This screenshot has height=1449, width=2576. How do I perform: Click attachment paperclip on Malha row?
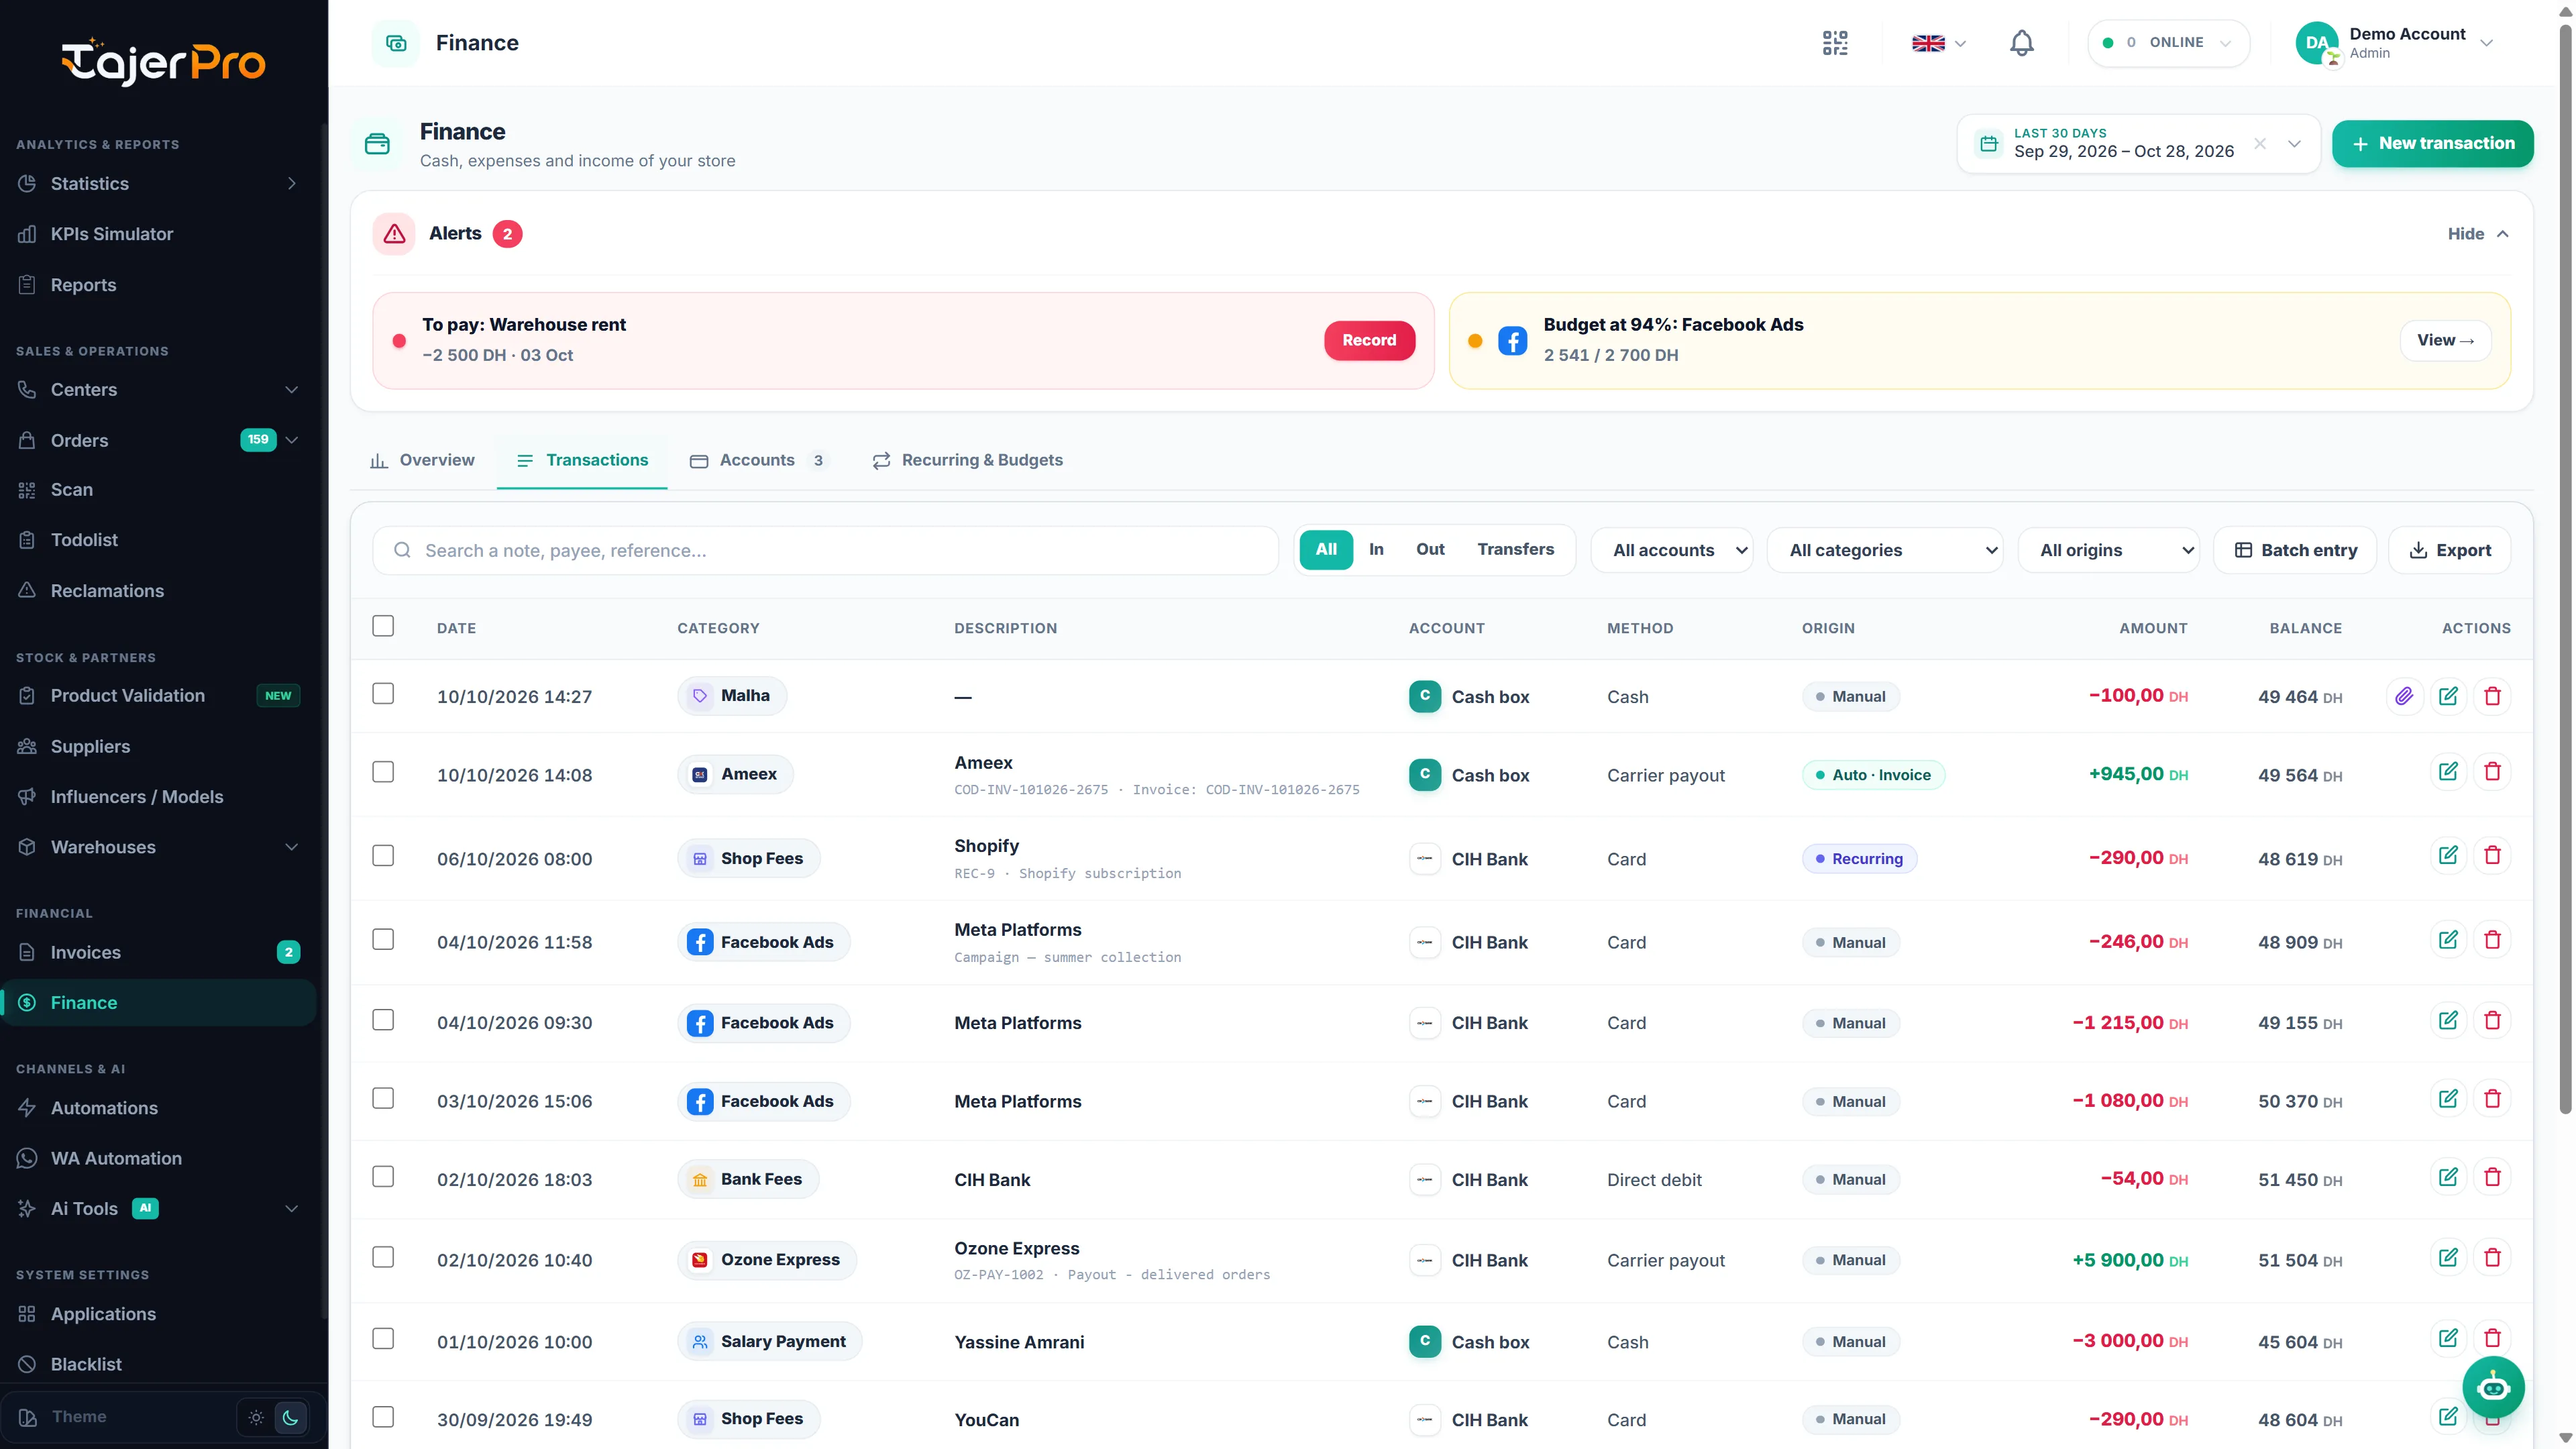2404,696
